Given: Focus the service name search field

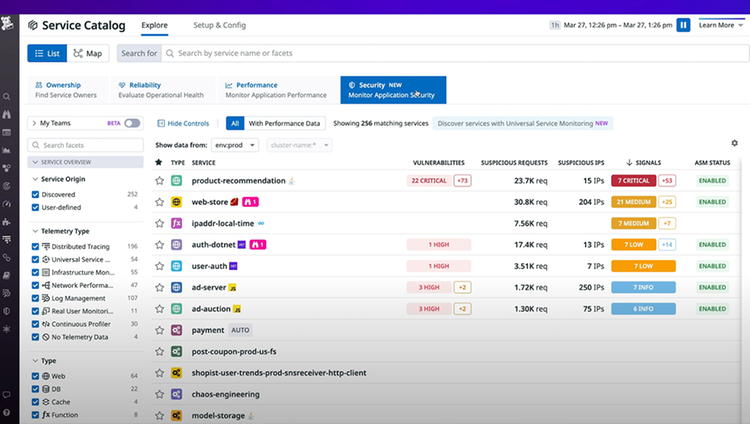Looking at the screenshot, I should coord(455,53).
